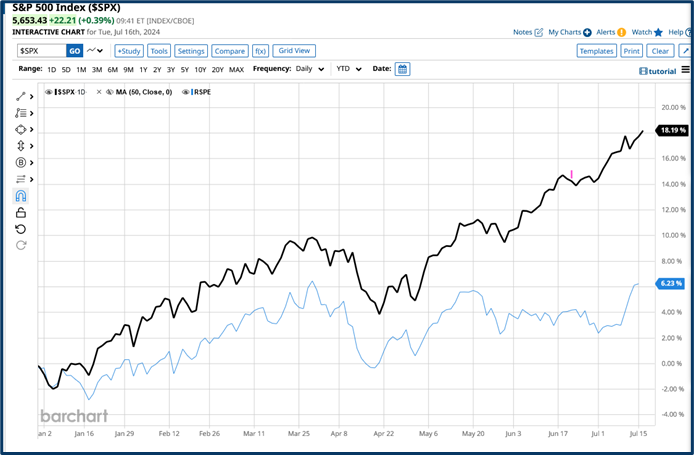Open the Fibonacci retracement tool
This screenshot has height=455, width=694.
coord(21,113)
